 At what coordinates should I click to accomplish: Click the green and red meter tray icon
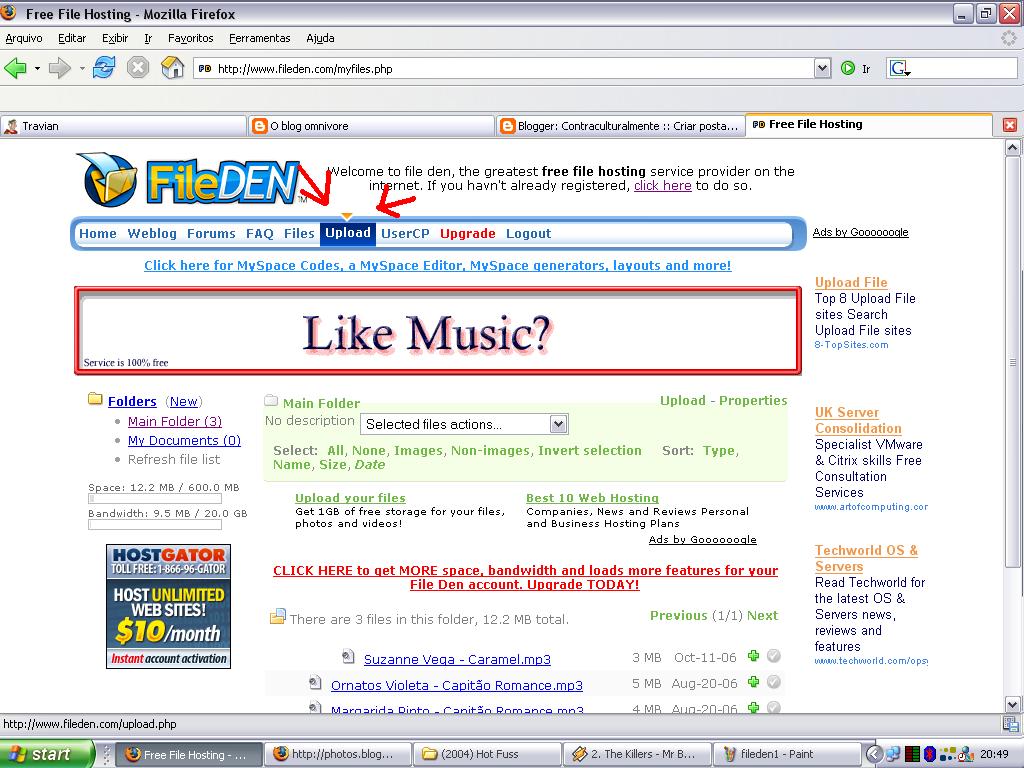pos(912,754)
